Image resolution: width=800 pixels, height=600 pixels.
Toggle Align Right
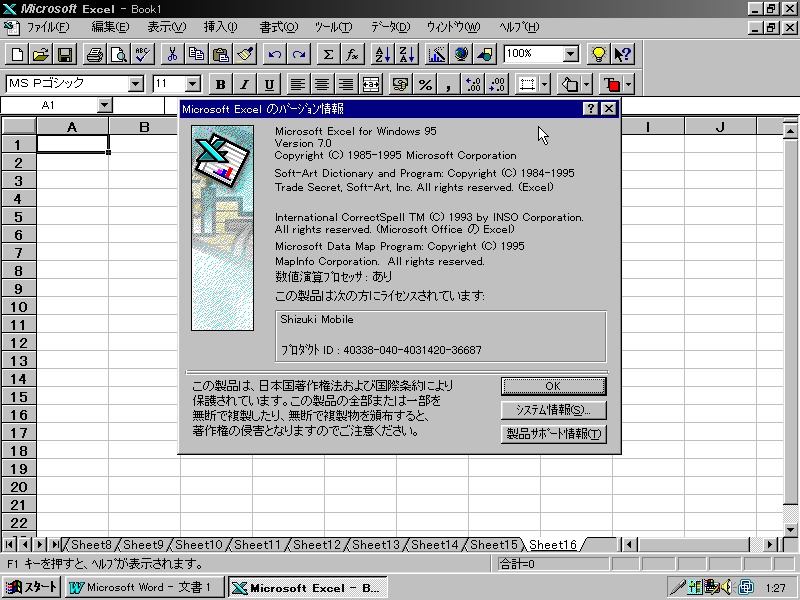tap(346, 84)
